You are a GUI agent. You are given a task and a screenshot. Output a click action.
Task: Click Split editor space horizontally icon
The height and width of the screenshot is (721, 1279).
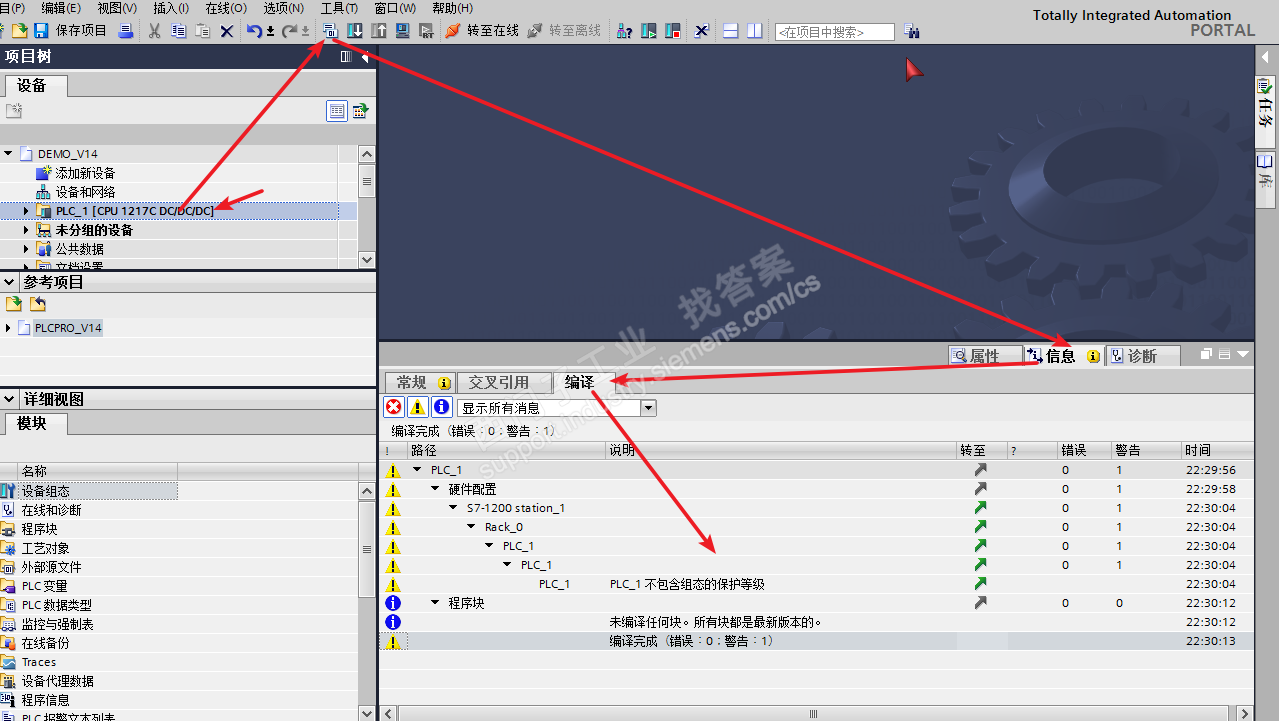pyautogui.click(x=731, y=31)
